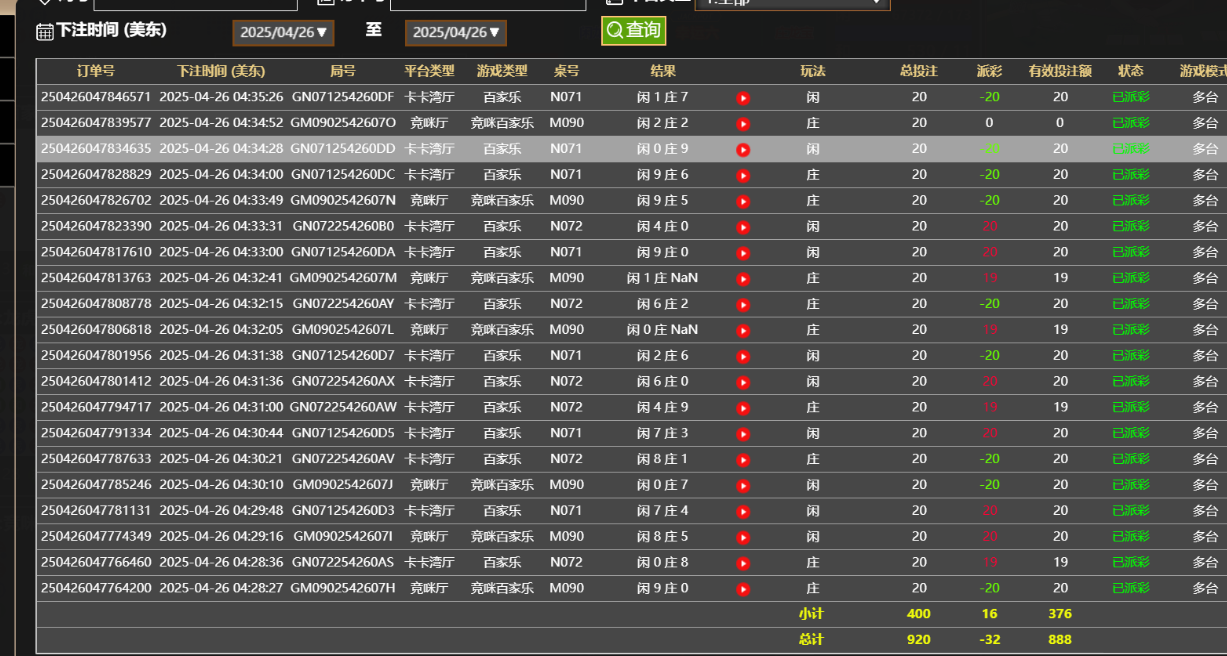Click replay icon in highlighted row 250426047834635
The height and width of the screenshot is (656, 1227).
click(x=743, y=150)
